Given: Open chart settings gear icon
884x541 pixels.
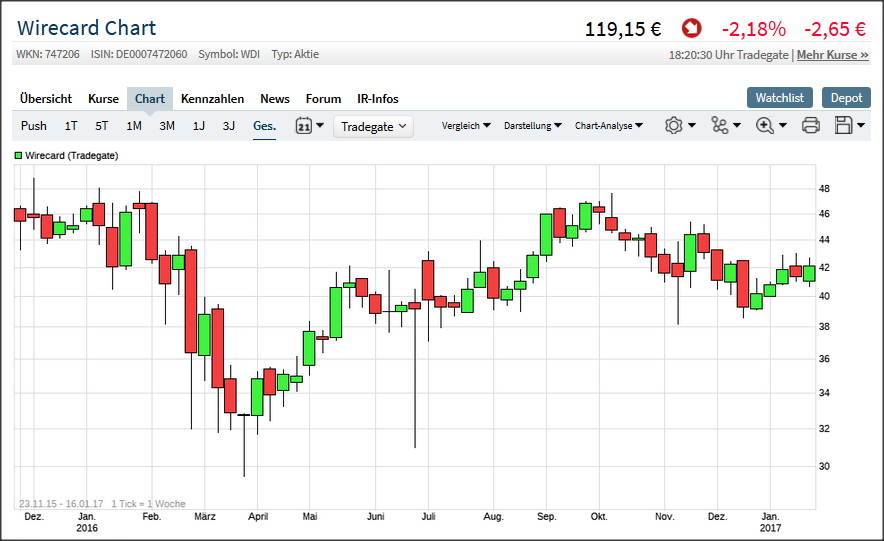Looking at the screenshot, I should (674, 125).
